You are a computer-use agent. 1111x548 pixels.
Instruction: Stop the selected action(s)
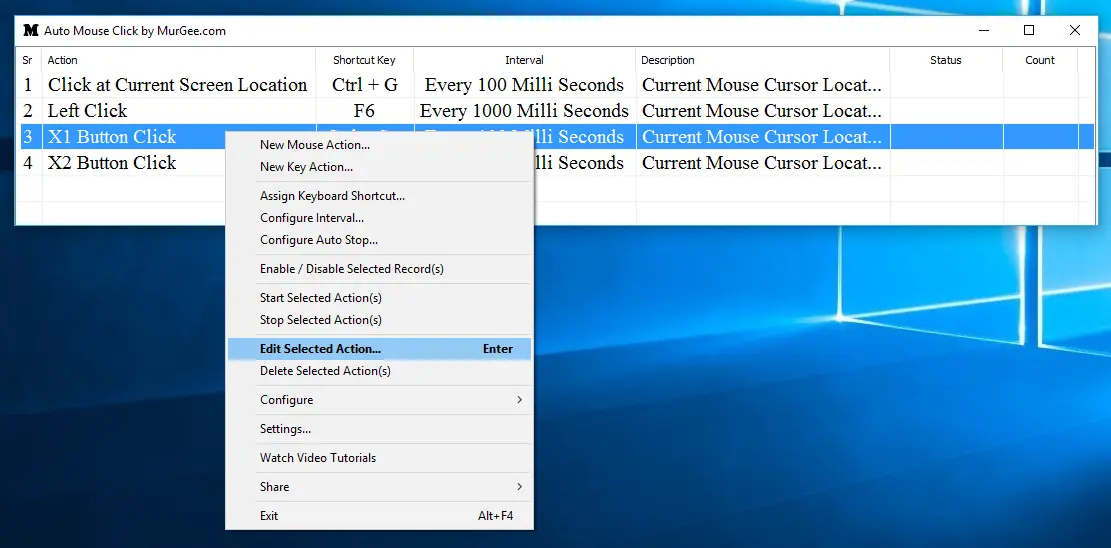coord(320,320)
